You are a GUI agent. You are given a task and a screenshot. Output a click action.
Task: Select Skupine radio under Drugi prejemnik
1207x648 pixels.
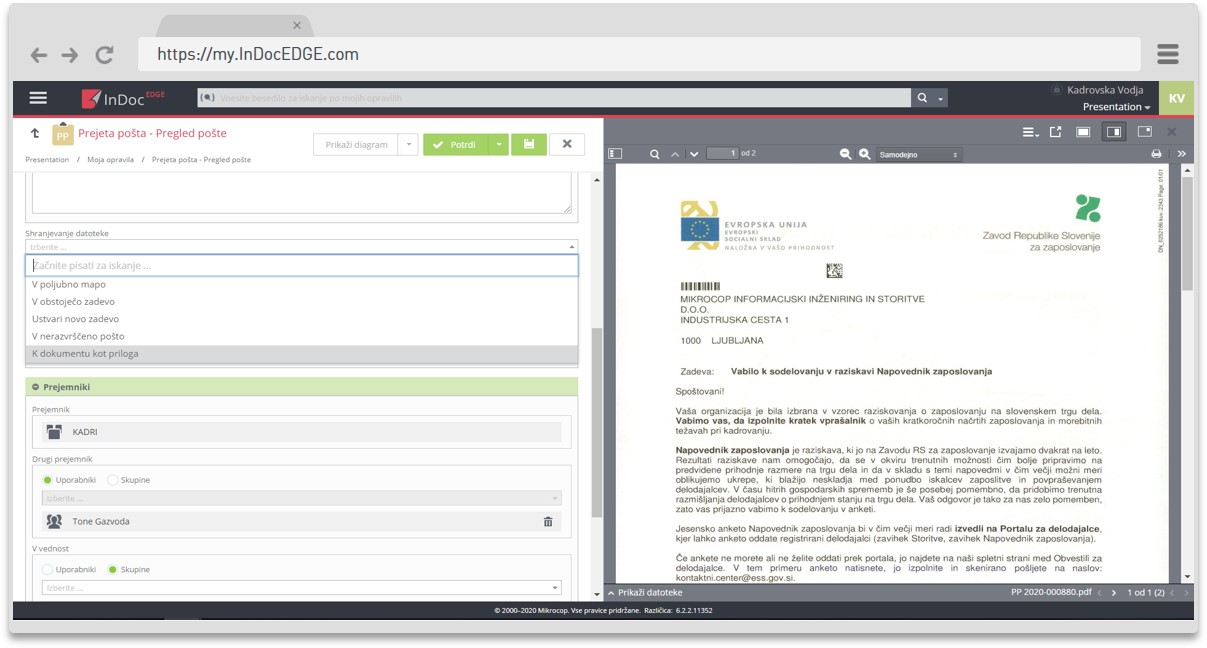pyautogui.click(x=112, y=480)
